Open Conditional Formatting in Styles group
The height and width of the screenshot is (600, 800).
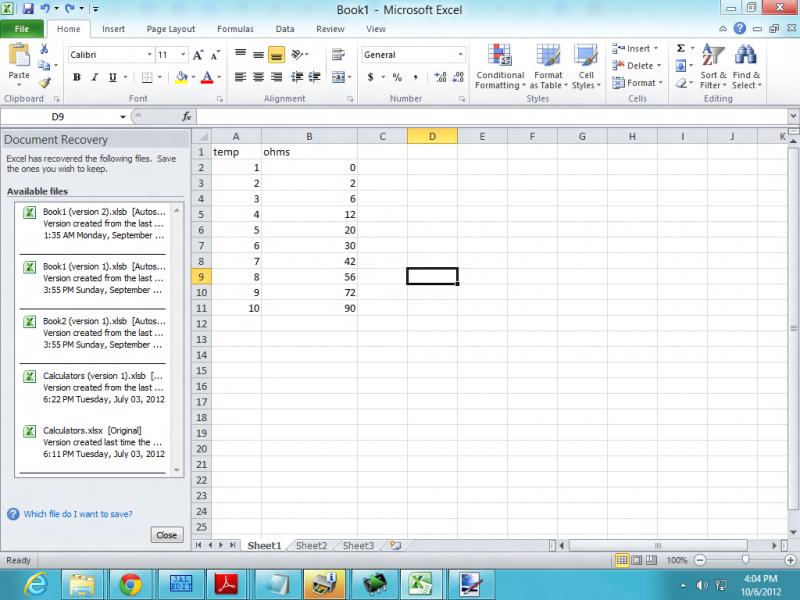[499, 66]
